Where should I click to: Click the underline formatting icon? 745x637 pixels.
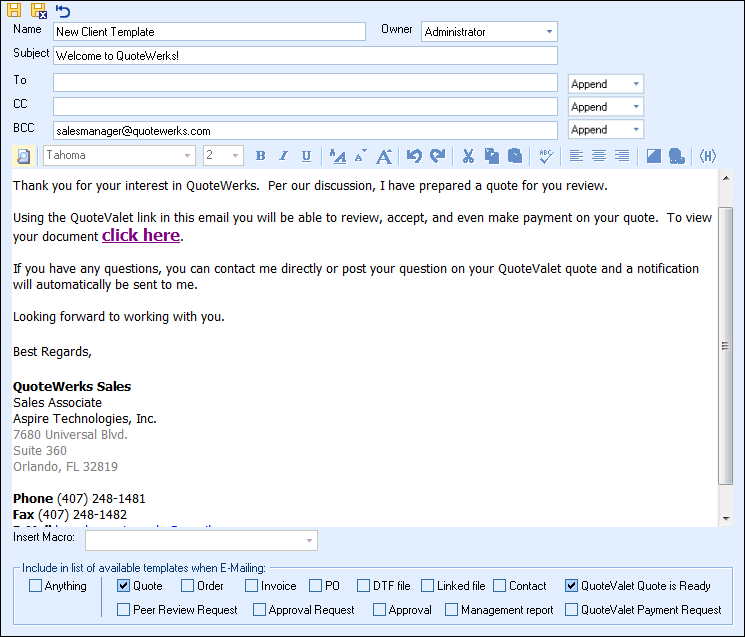pos(306,156)
